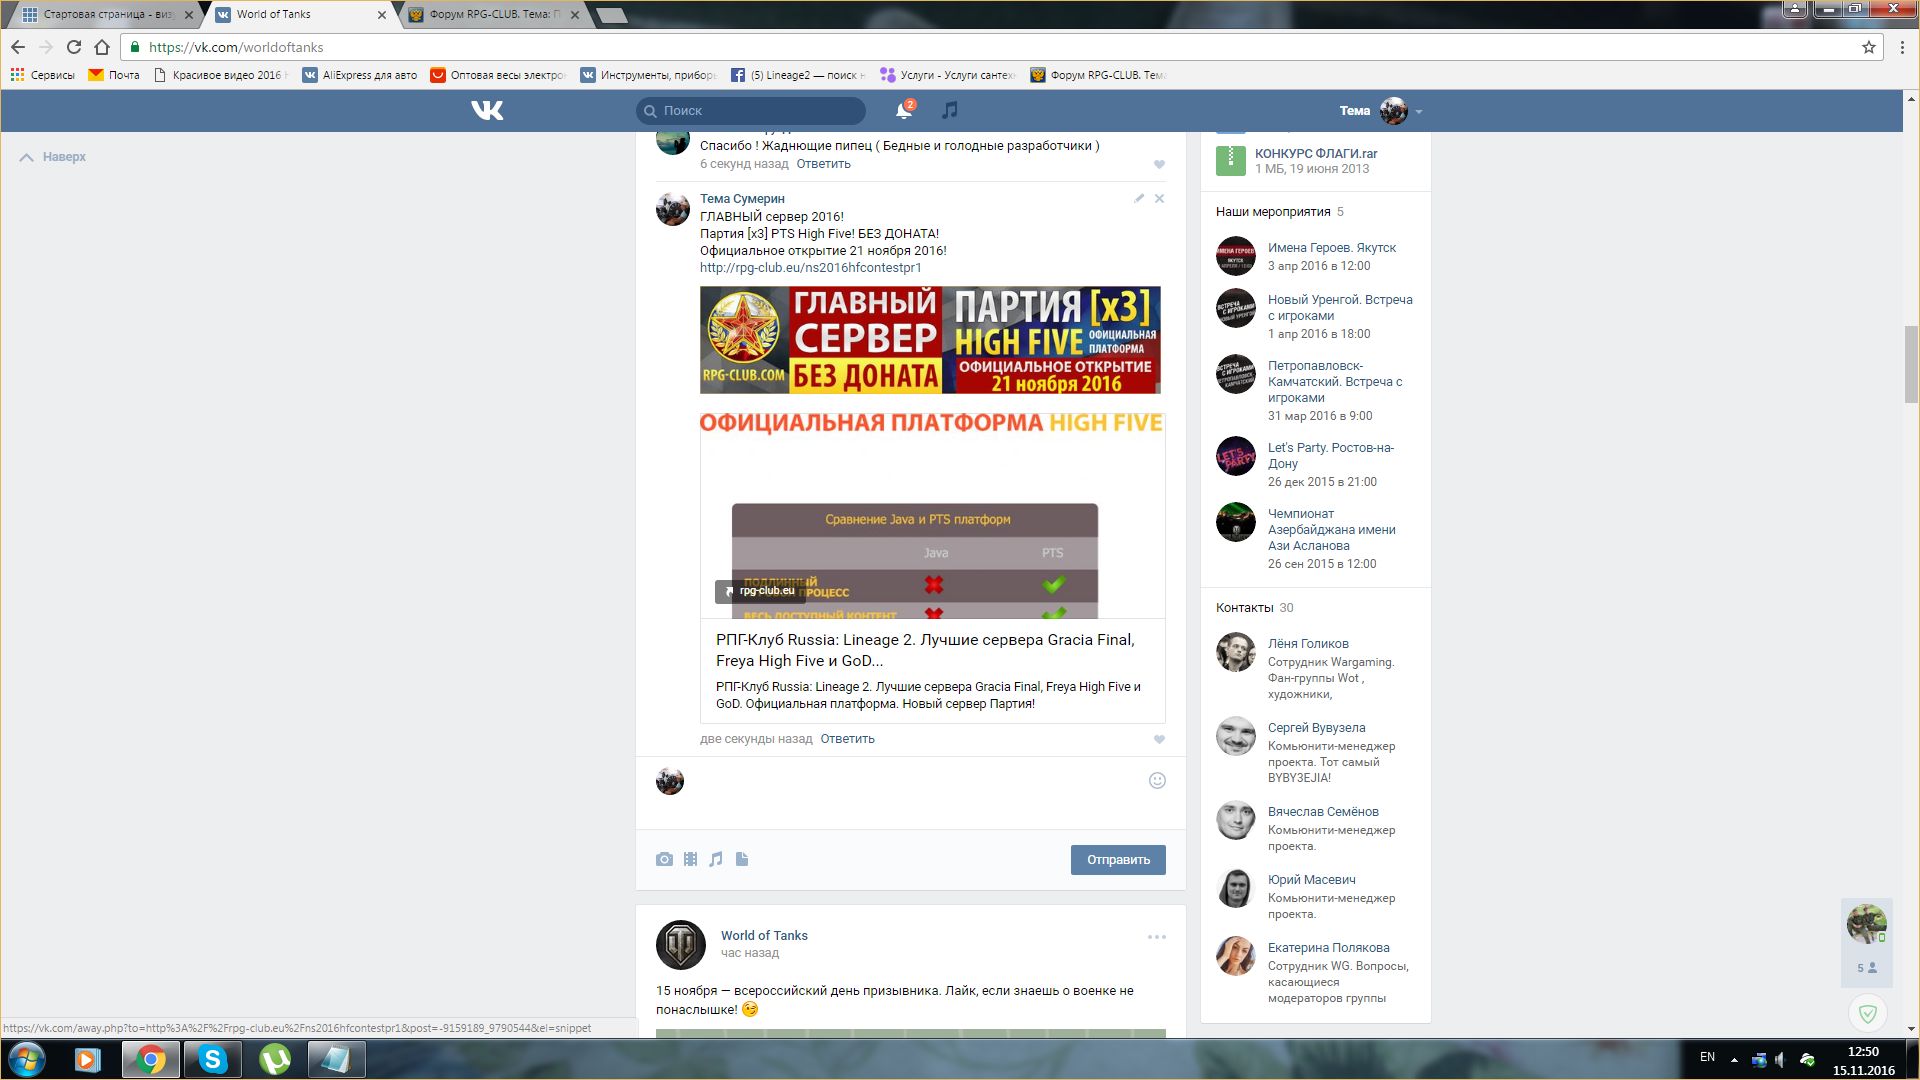
Task: Attach a document with file icon
Action: click(742, 859)
